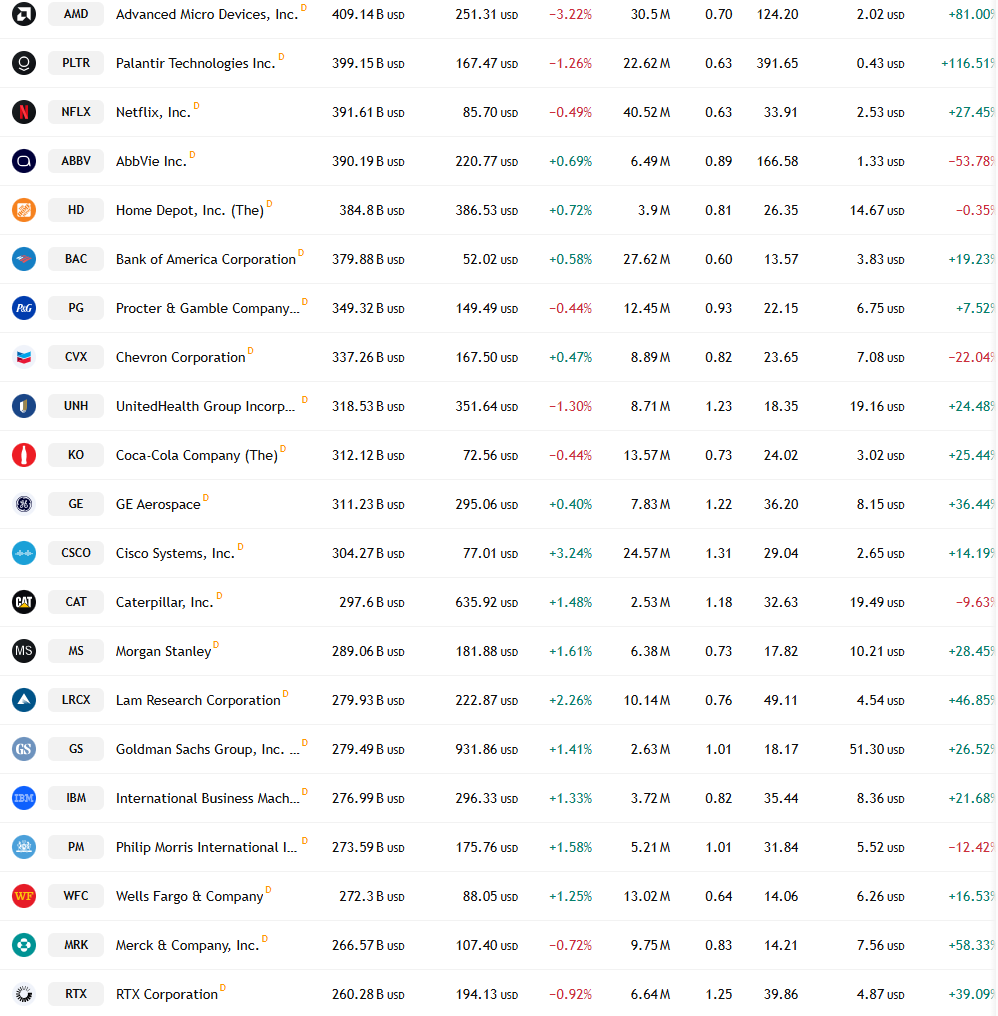Image resolution: width=998 pixels, height=1016 pixels.
Task: Open Bank of America Corporation link
Action: 205,259
